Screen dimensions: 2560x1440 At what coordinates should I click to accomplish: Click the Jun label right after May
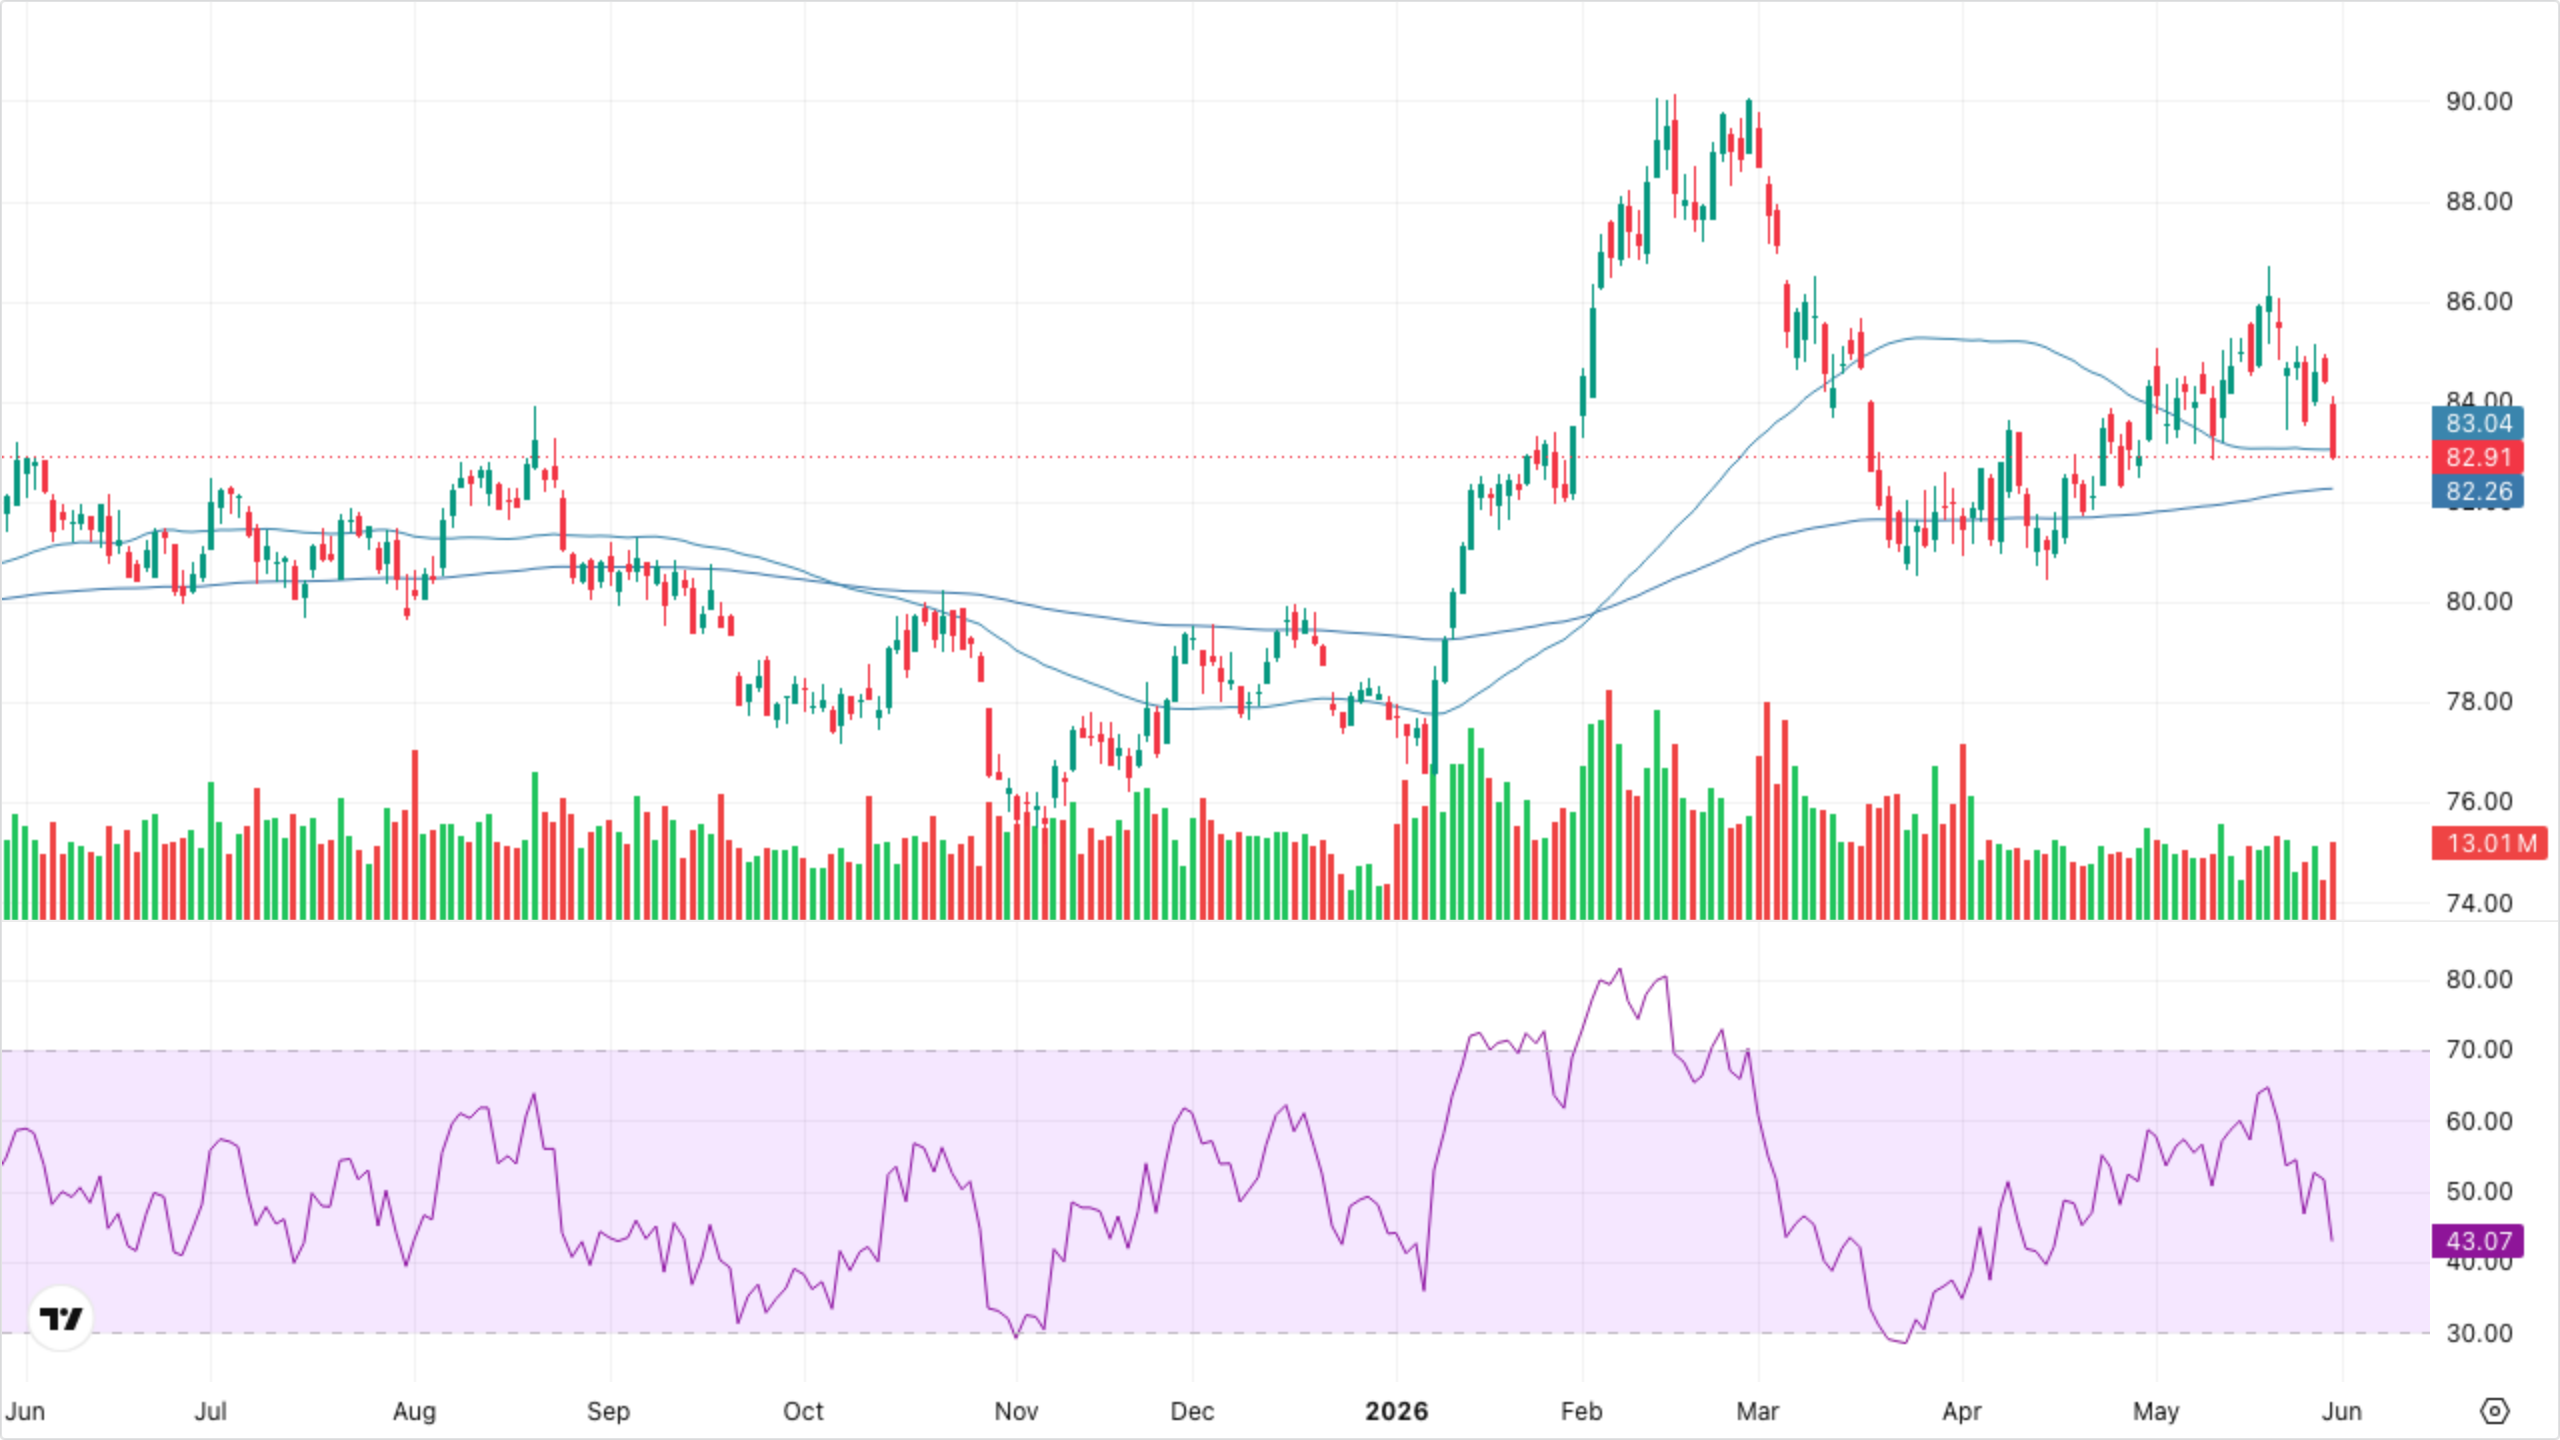pyautogui.click(x=2341, y=1411)
